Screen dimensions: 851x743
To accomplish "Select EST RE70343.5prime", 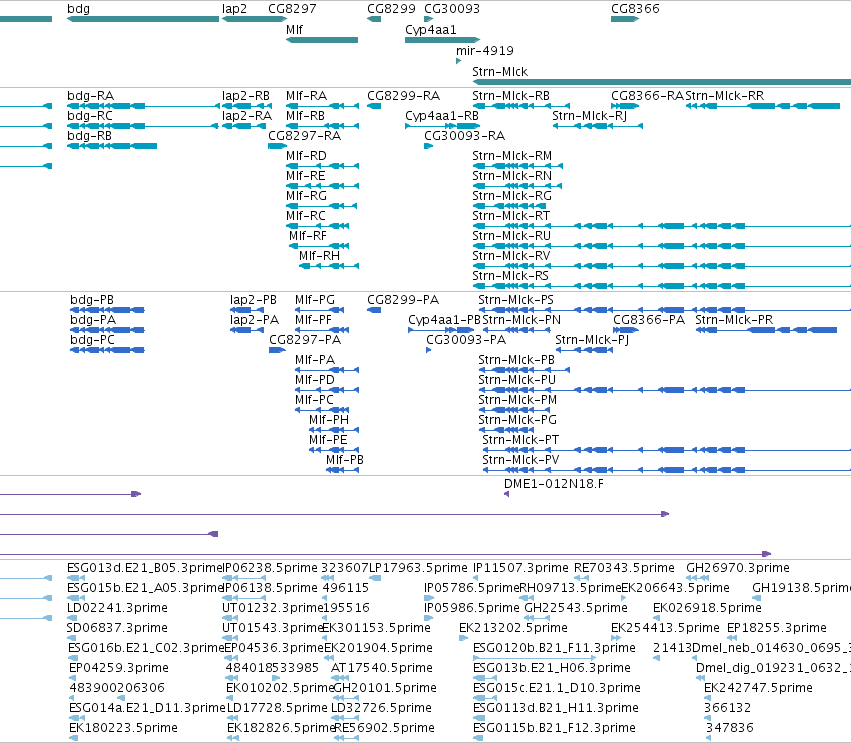I will coord(625,568).
